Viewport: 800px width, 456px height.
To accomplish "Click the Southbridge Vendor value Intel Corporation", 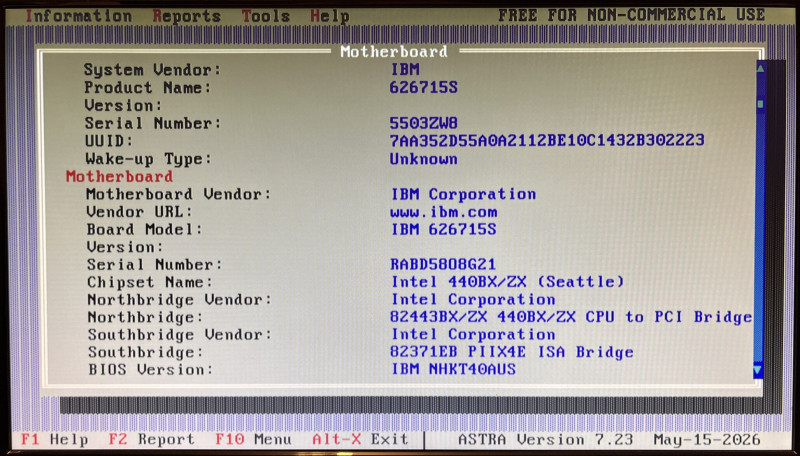I will (x=473, y=334).
